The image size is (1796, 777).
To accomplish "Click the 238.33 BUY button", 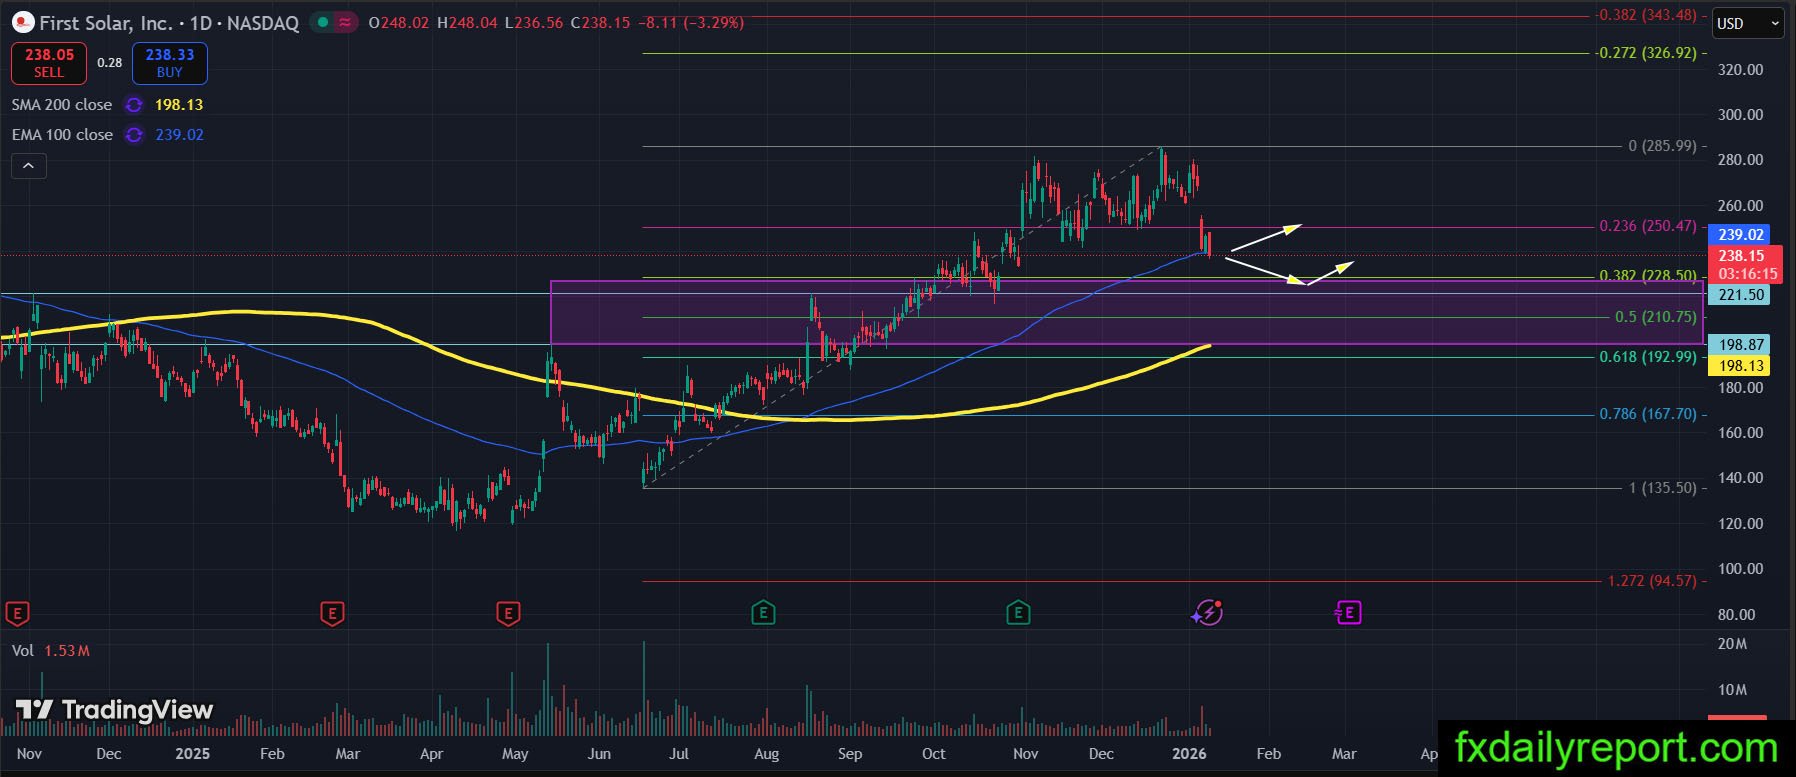I will [x=170, y=63].
